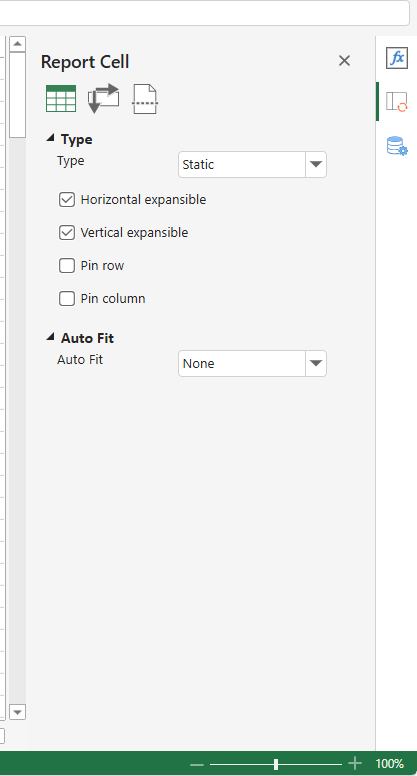Collapse the Type section
The width and height of the screenshot is (417, 776).
click(x=50, y=139)
